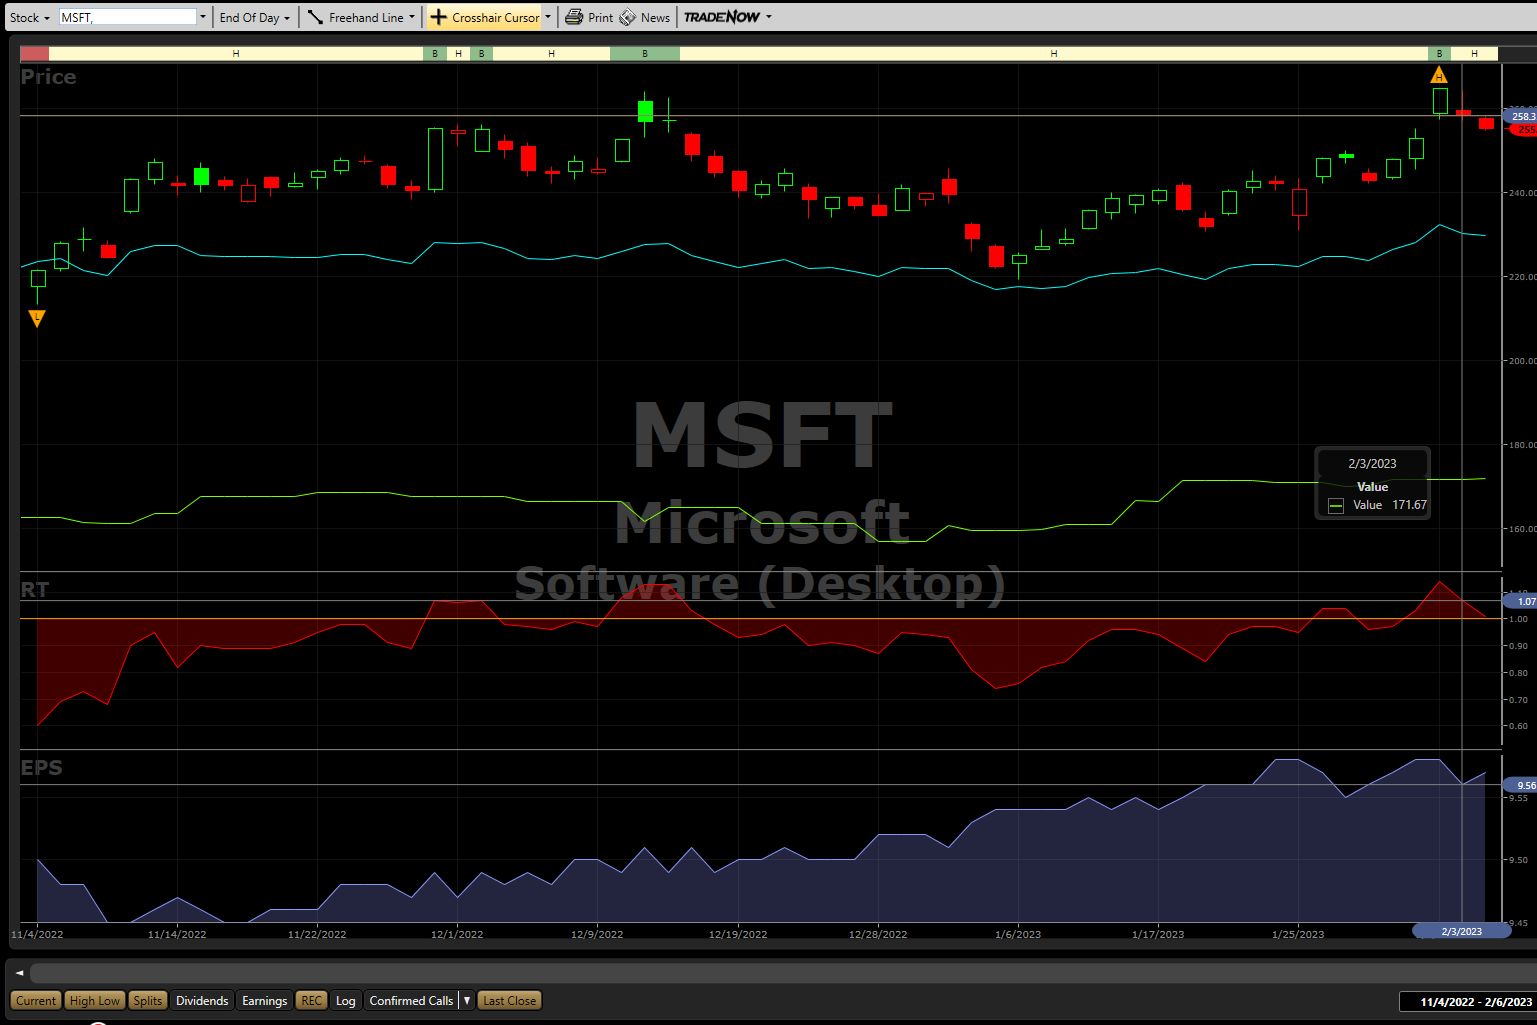
Task: Toggle the Splits display option
Action: (x=147, y=1000)
